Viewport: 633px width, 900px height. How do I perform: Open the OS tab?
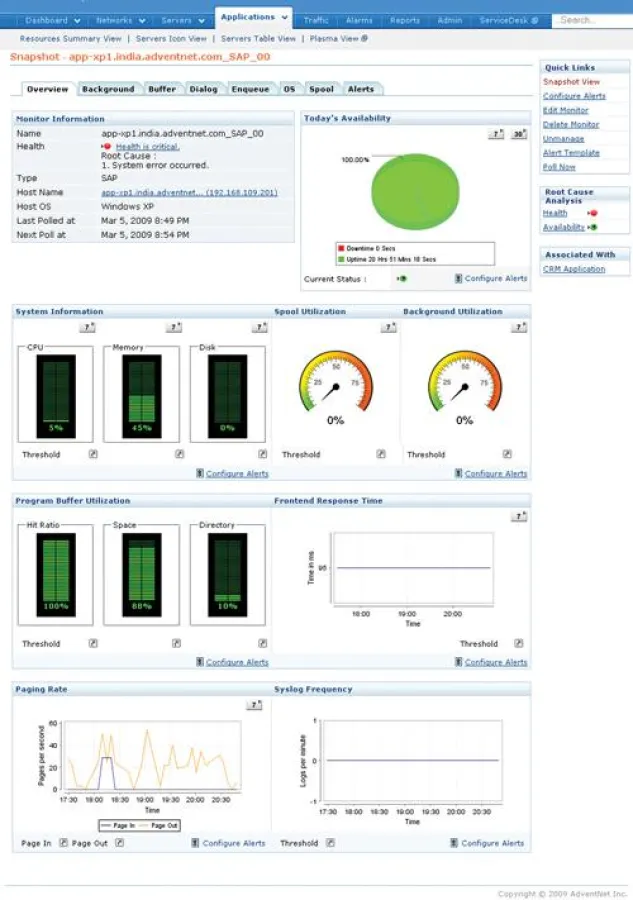[289, 89]
